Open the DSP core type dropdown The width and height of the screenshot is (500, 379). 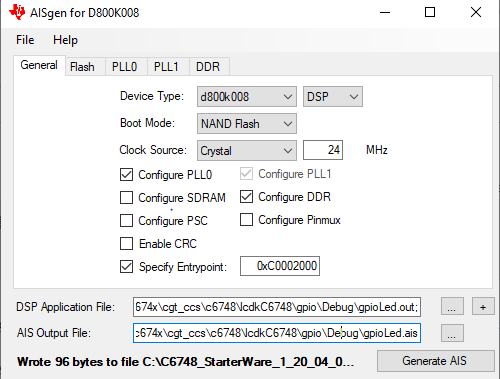(333, 97)
